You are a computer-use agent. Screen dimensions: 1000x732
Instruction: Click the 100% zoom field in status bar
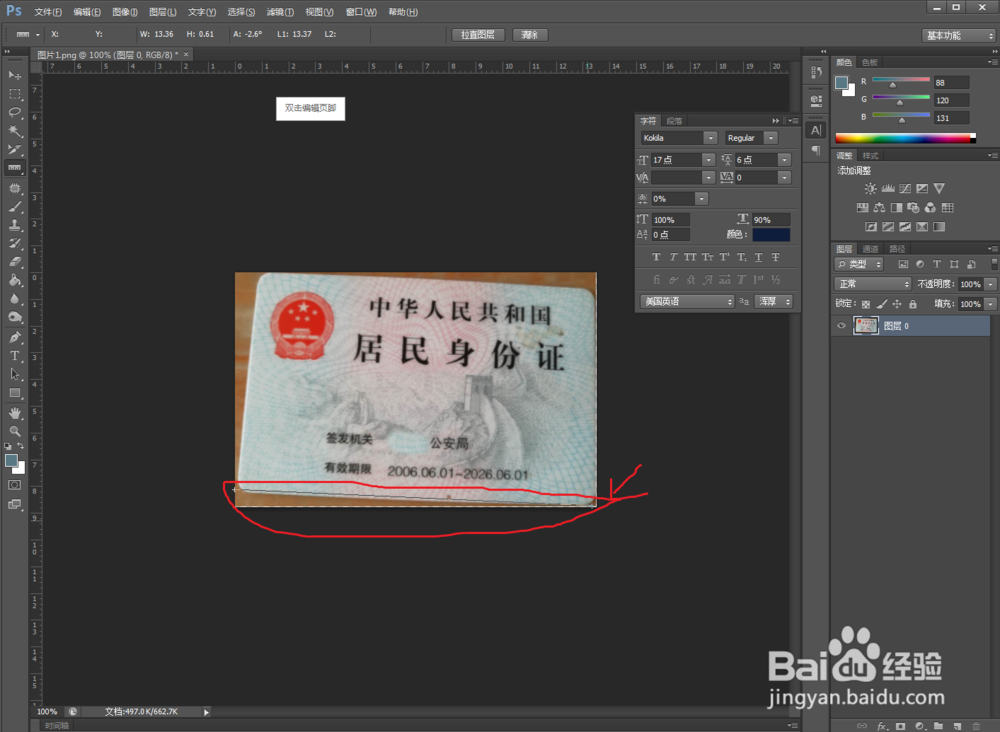[x=47, y=712]
